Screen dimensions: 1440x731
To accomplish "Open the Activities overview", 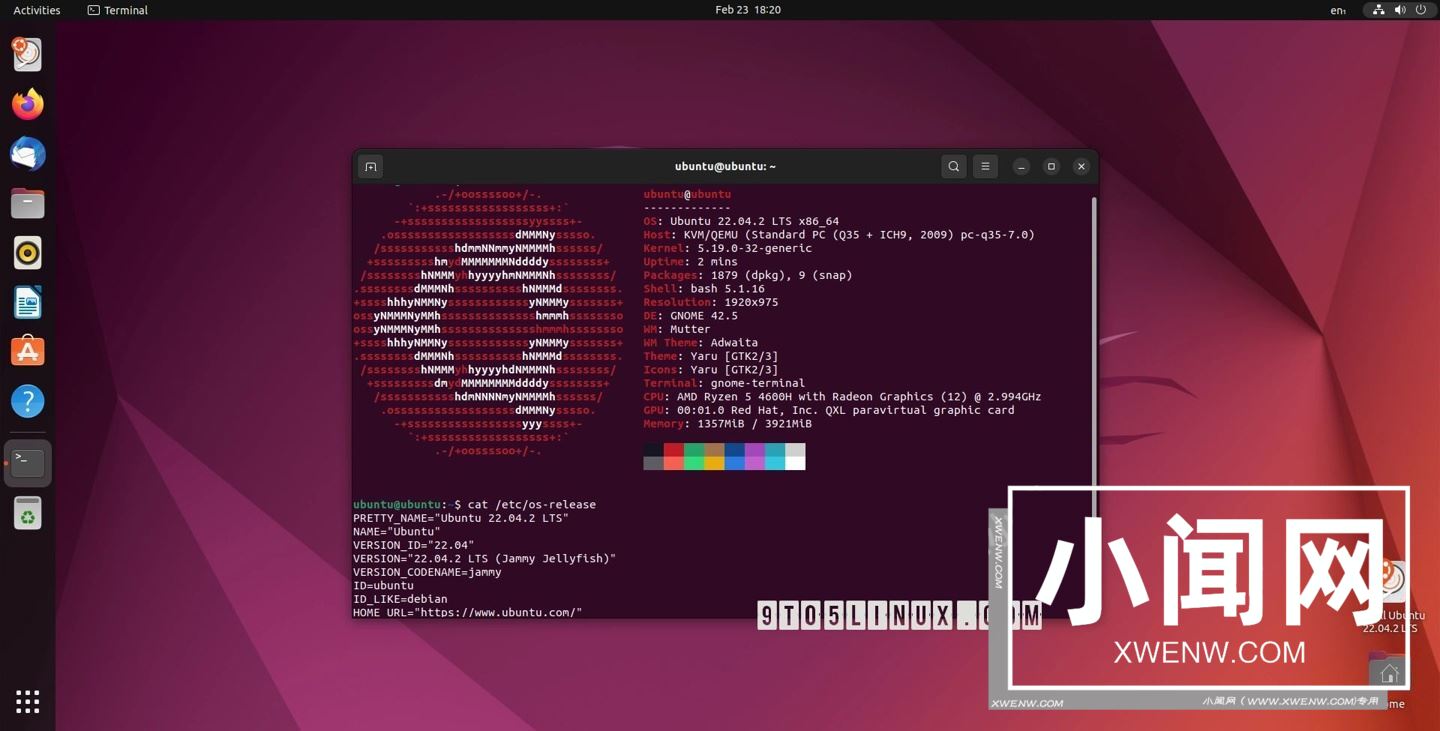I will coord(37,10).
